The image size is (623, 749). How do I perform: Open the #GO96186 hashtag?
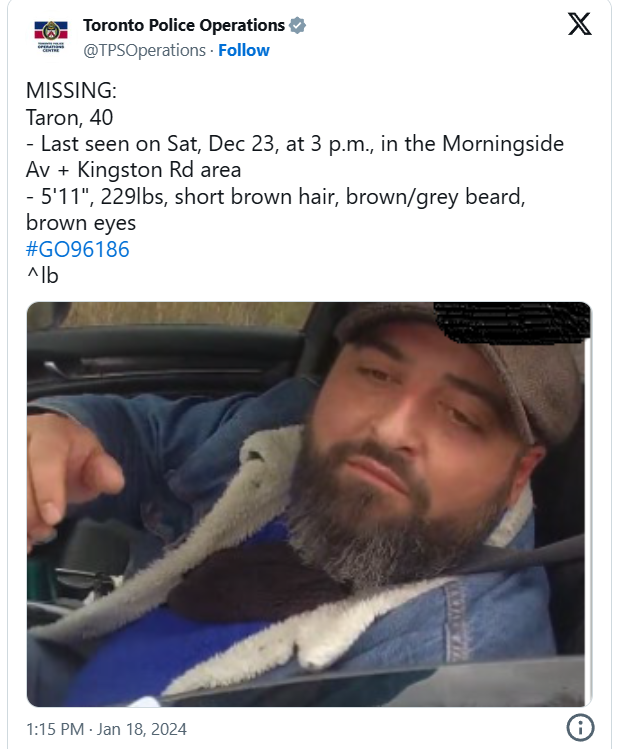(x=77, y=249)
